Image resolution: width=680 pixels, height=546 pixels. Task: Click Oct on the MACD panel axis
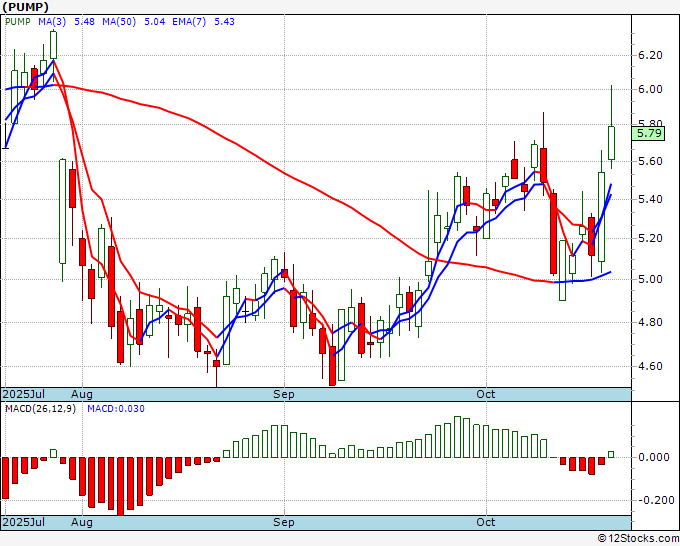pos(486,522)
